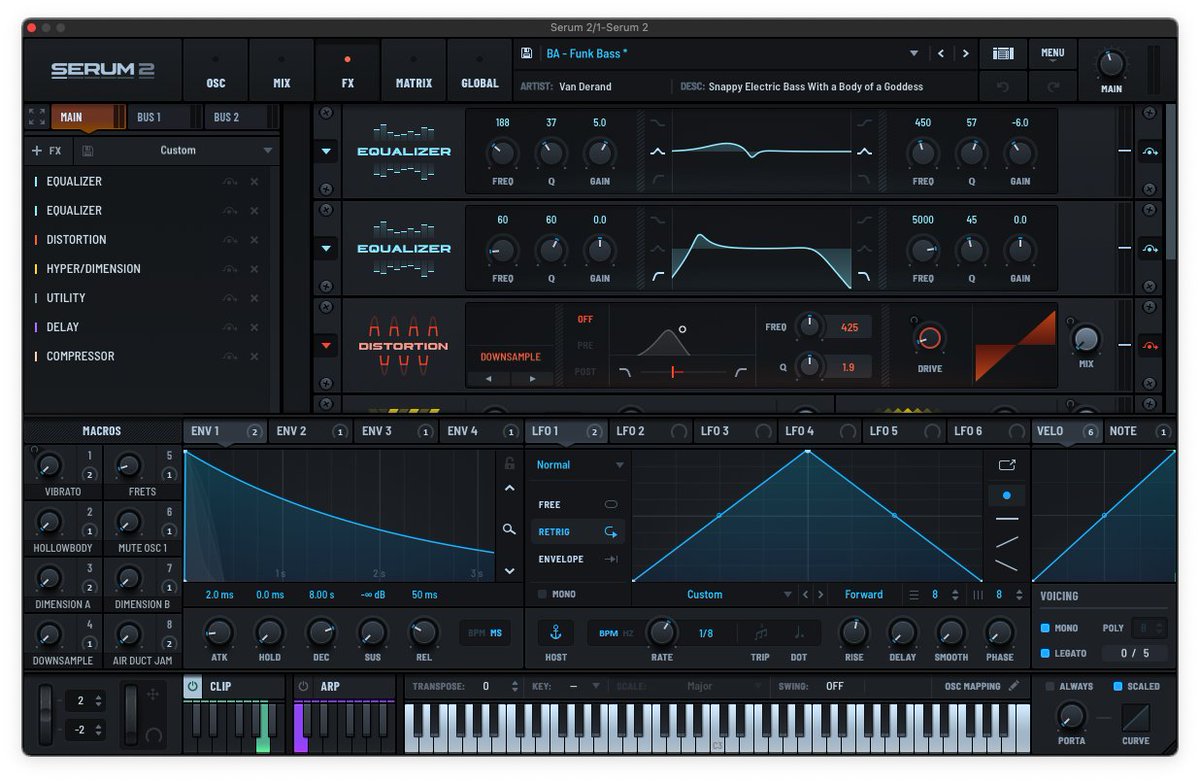
Task: Open the MENU dropdown
Action: coord(1053,54)
